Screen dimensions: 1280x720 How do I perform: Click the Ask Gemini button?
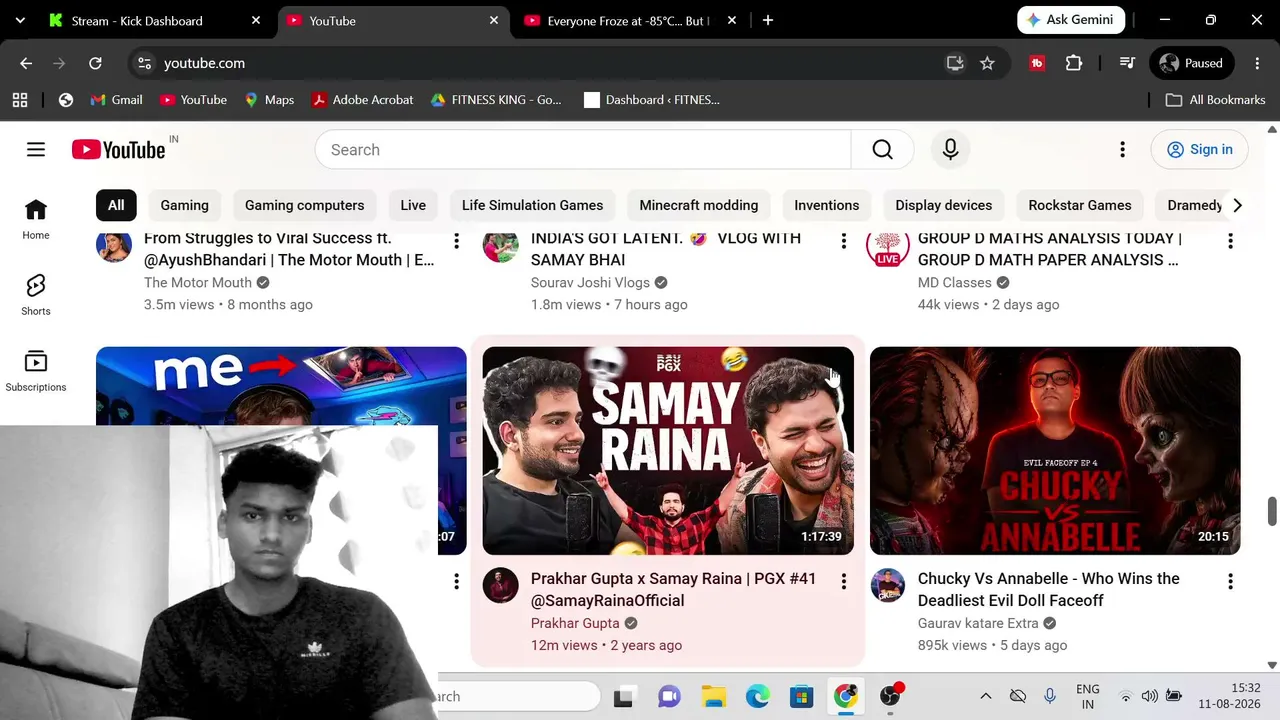click(1072, 20)
